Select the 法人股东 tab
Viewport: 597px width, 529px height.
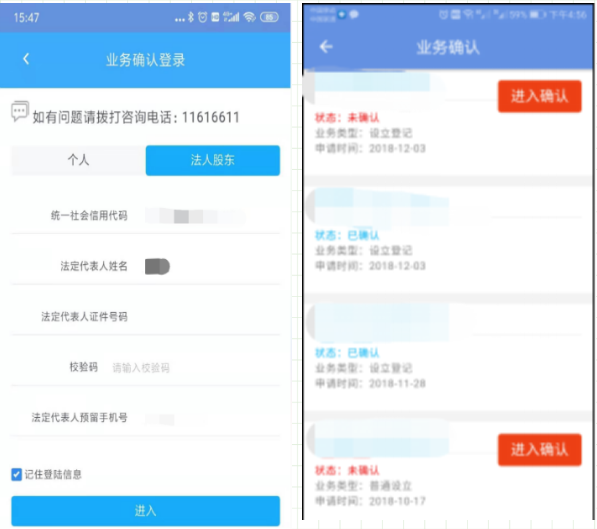[213, 160]
